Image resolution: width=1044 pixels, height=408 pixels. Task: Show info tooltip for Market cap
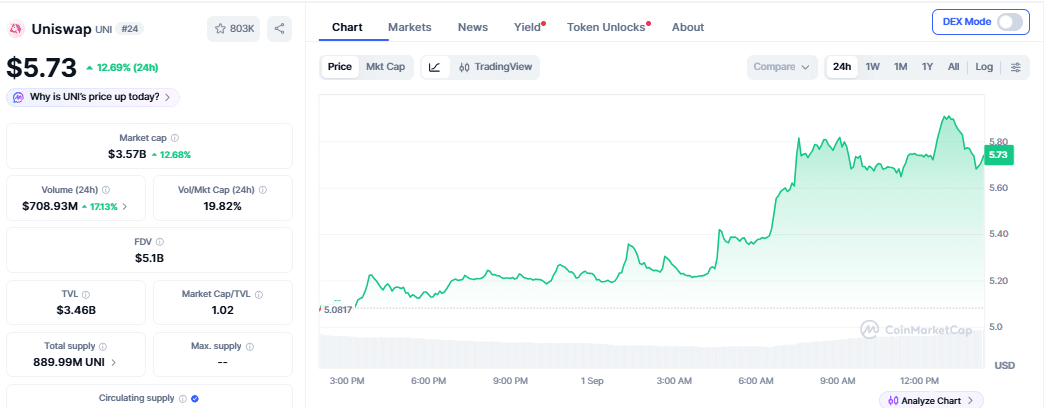pos(175,138)
